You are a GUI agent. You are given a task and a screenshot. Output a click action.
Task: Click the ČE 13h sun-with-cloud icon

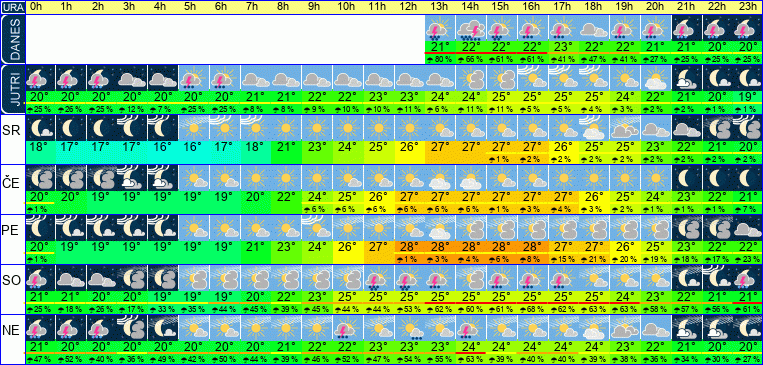point(440,178)
